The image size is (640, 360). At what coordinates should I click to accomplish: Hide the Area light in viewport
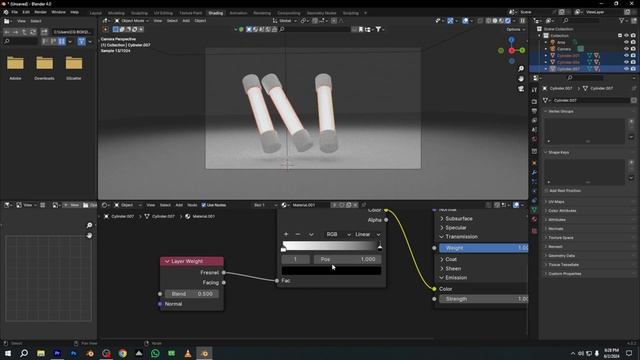pos(626,42)
